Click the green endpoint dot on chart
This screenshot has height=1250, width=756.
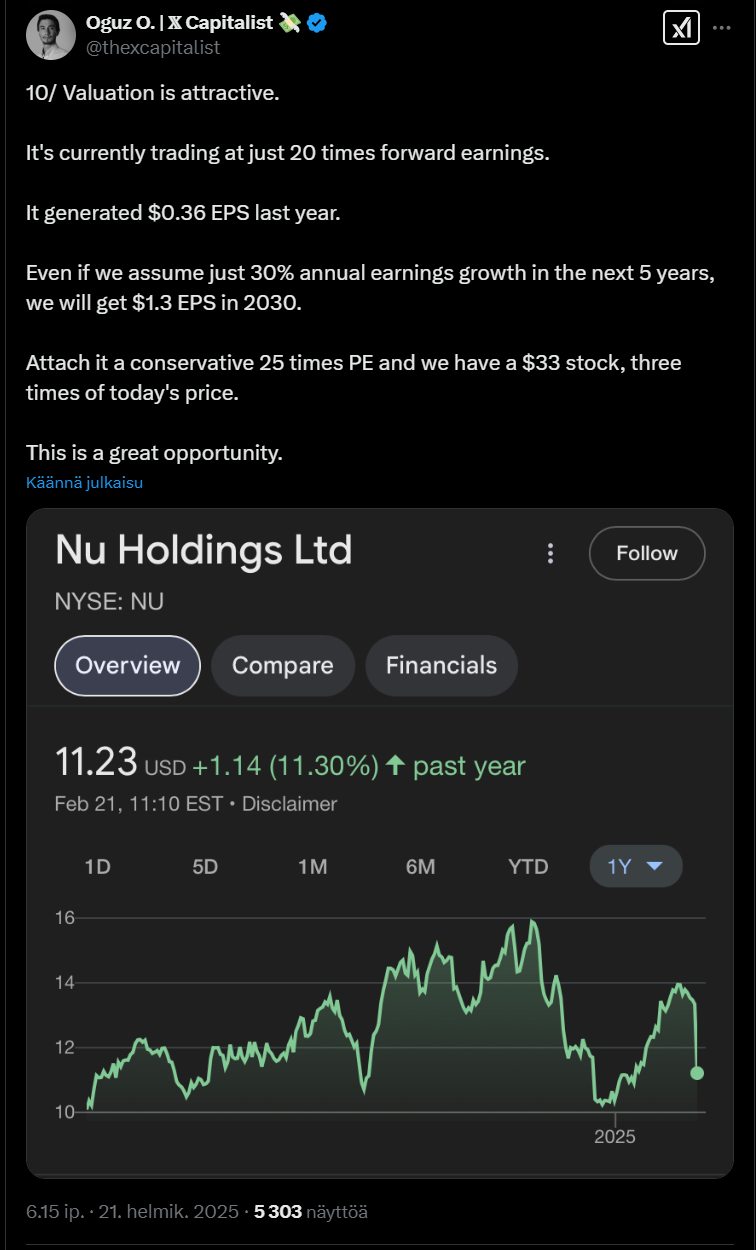point(697,1073)
